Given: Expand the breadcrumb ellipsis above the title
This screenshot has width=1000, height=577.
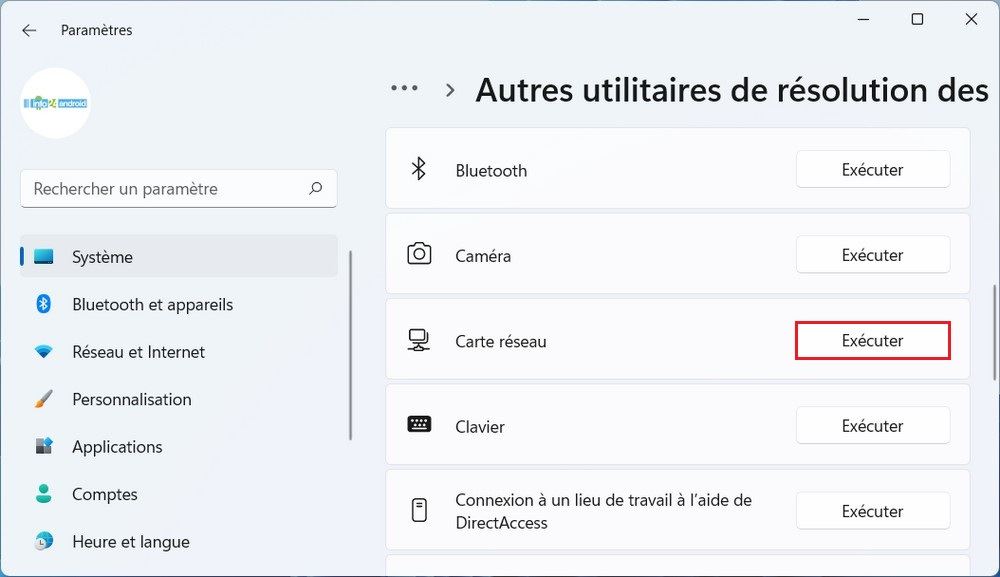Looking at the screenshot, I should pos(404,88).
